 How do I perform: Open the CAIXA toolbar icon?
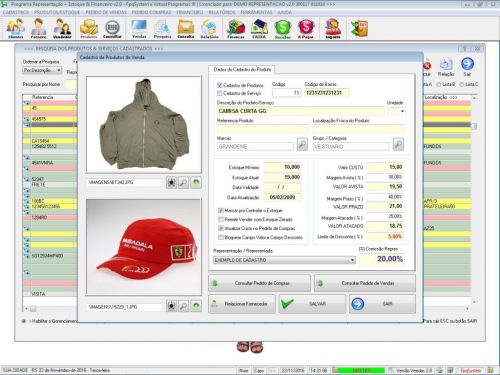coord(259,28)
